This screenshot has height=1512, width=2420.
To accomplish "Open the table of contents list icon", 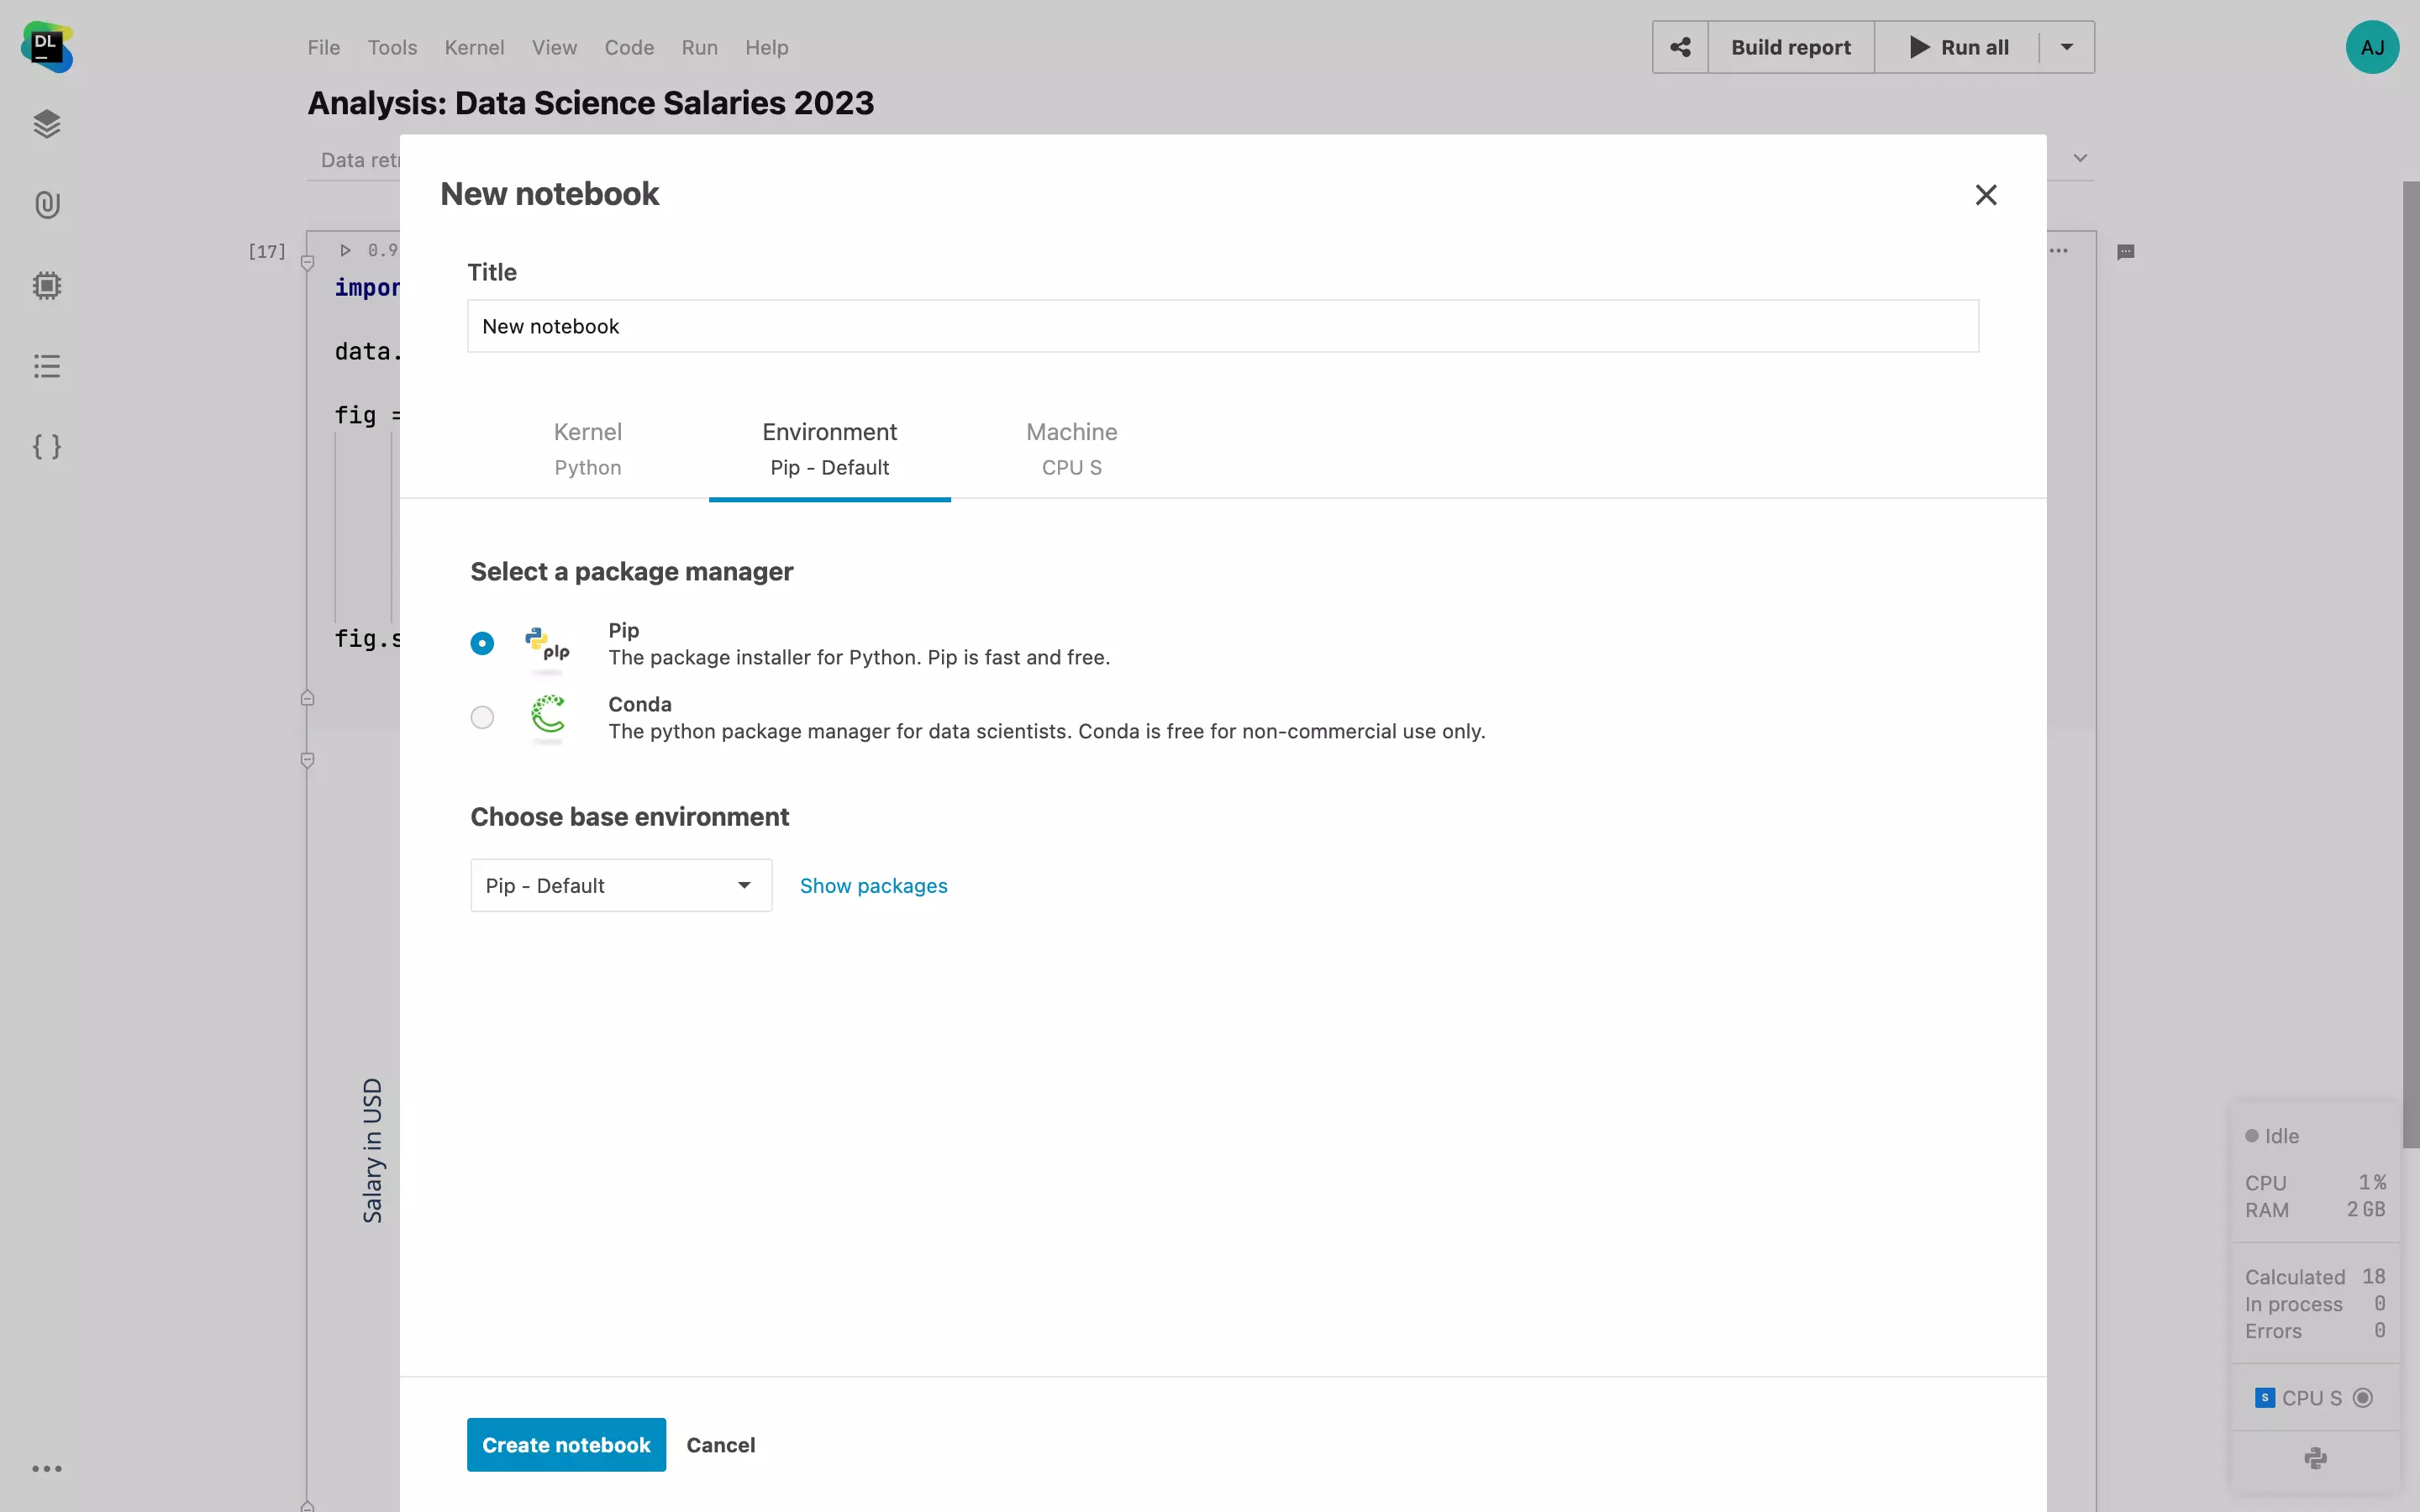I will [46, 366].
